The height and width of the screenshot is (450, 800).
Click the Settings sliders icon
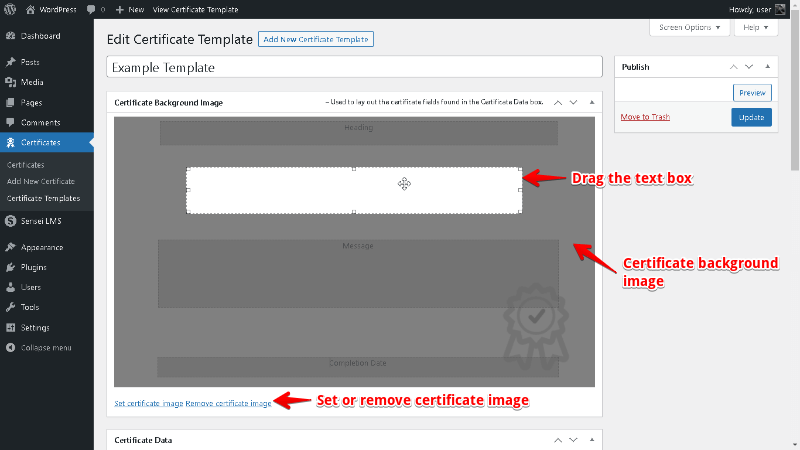tap(10, 328)
